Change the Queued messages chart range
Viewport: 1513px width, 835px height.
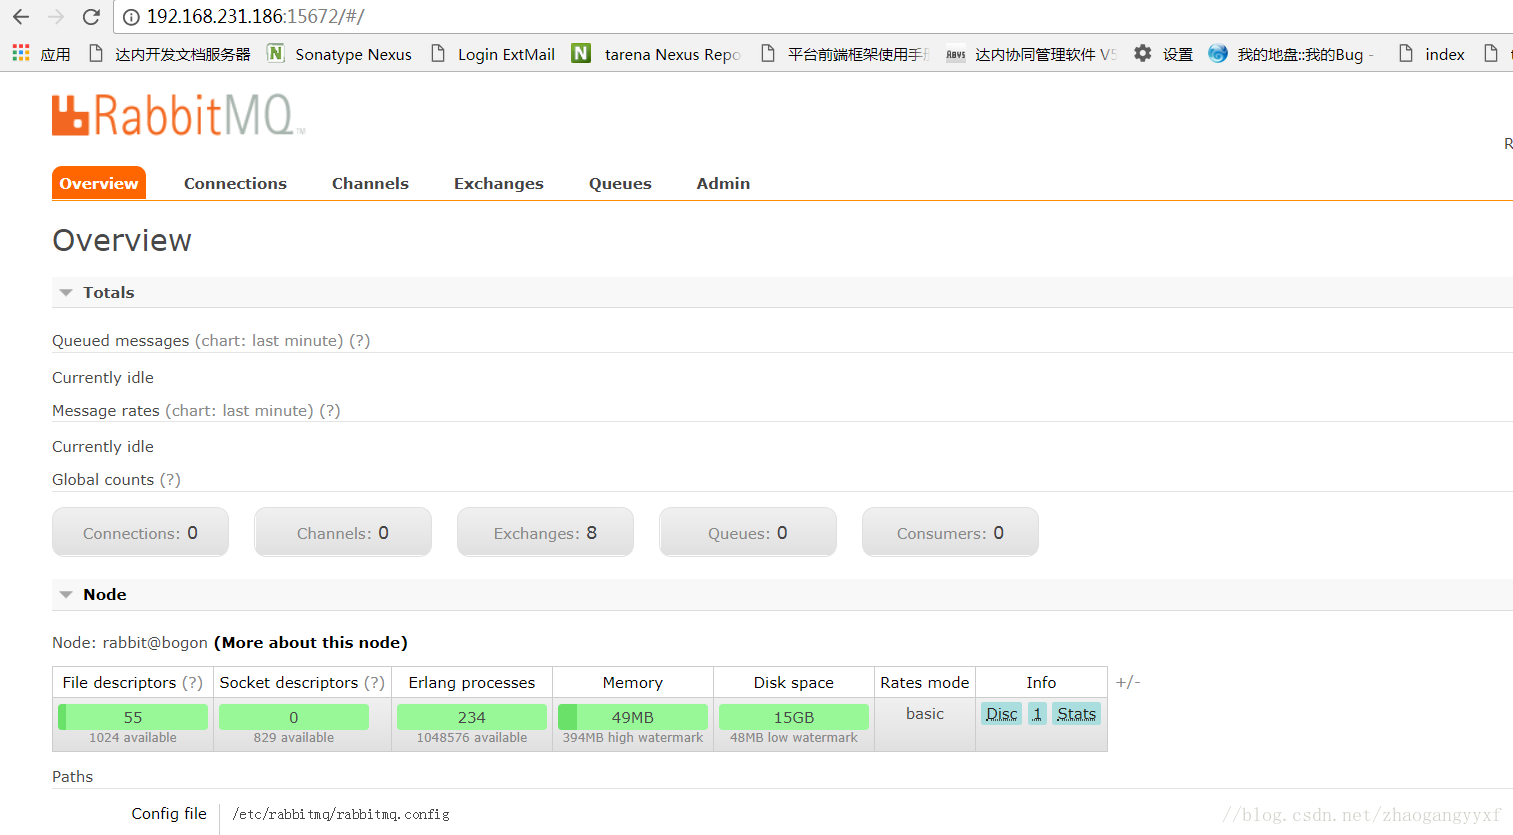(x=269, y=341)
